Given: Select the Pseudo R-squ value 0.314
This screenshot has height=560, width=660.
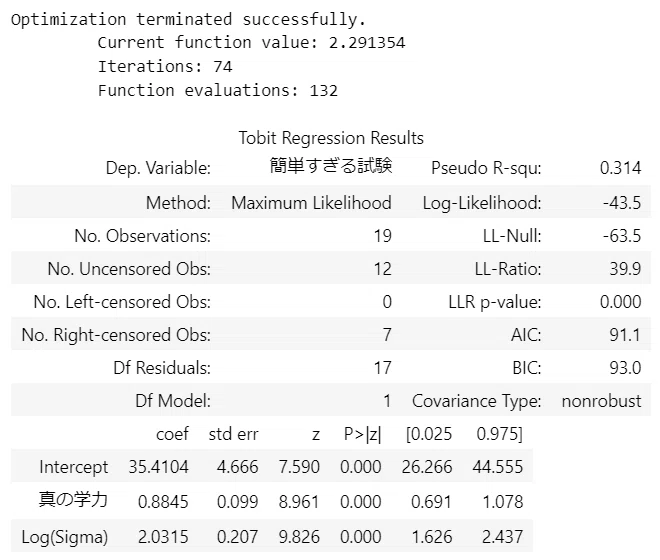Looking at the screenshot, I should 620,168.
